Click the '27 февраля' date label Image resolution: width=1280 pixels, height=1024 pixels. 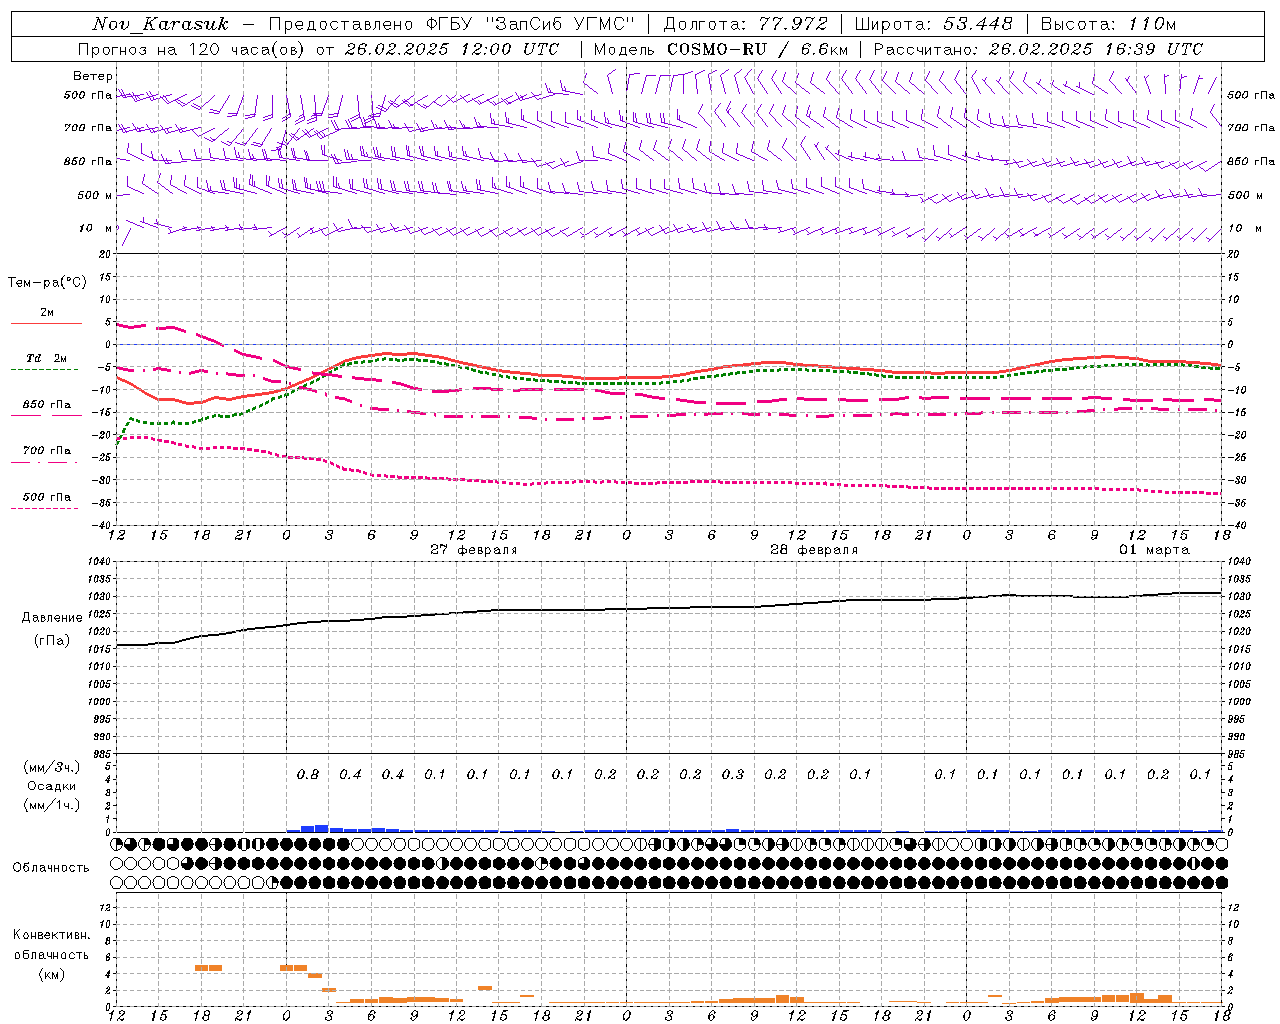pyautogui.click(x=474, y=550)
